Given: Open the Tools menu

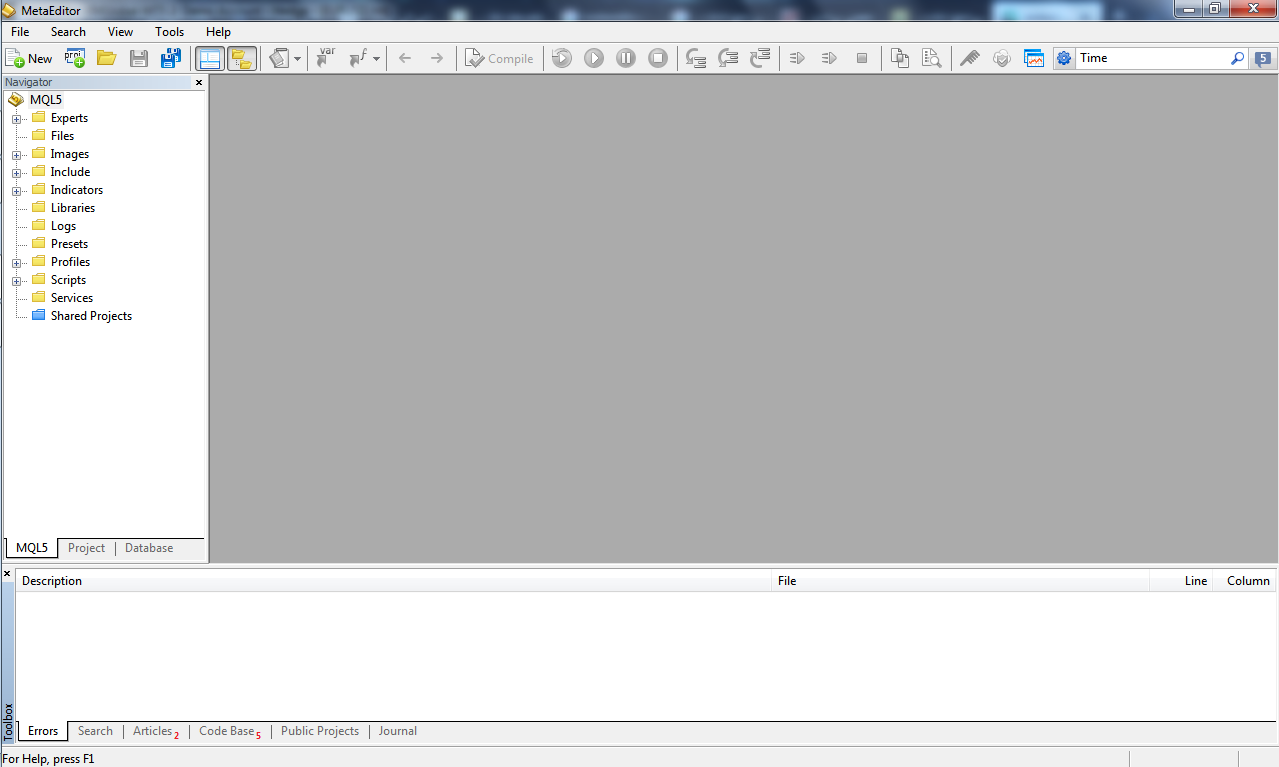Looking at the screenshot, I should [x=169, y=32].
